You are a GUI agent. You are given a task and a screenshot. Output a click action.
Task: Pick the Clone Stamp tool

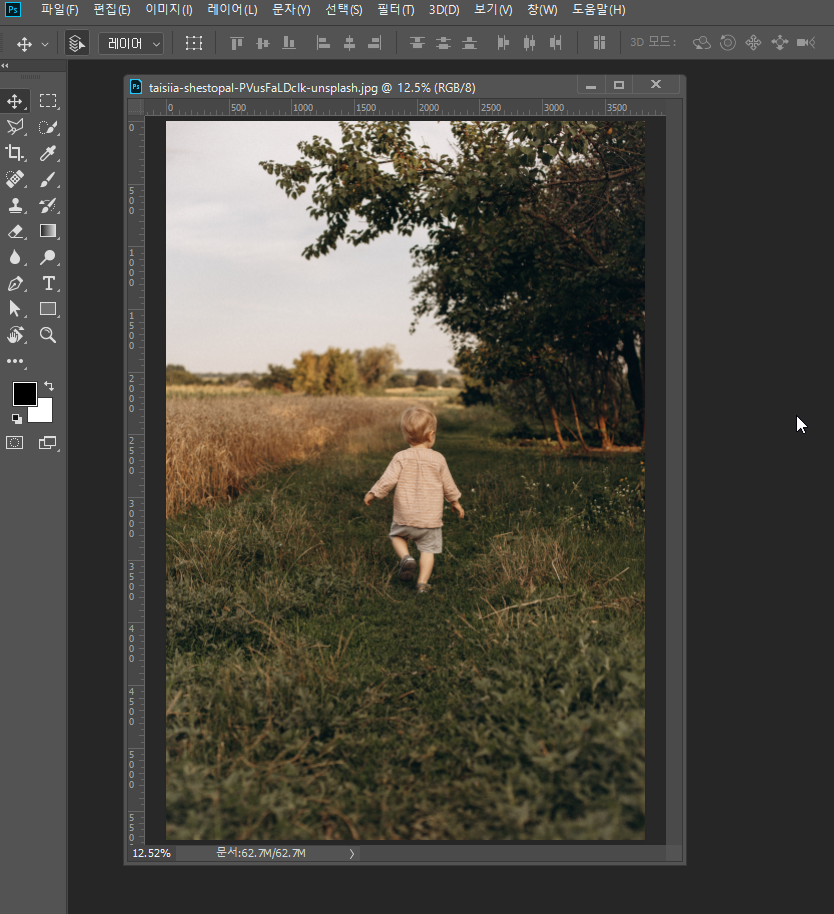15,205
